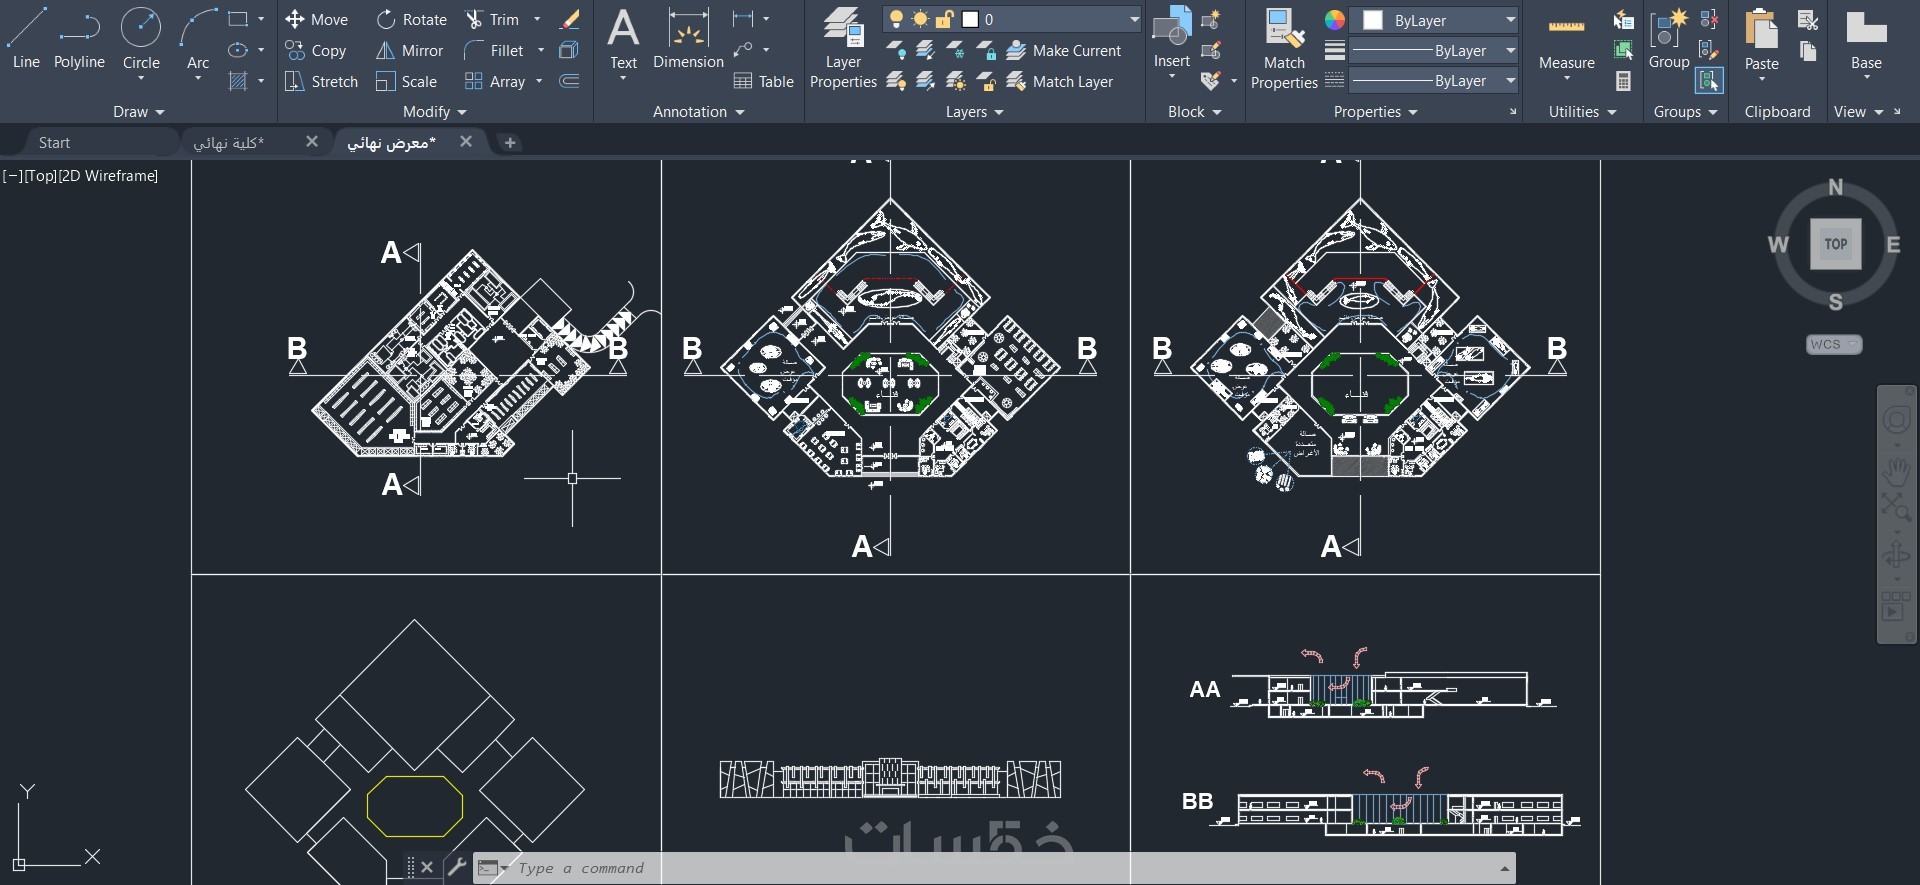Click the white ByLayer color swatch
Viewport: 1920px width, 885px height.
pyautogui.click(x=1373, y=20)
